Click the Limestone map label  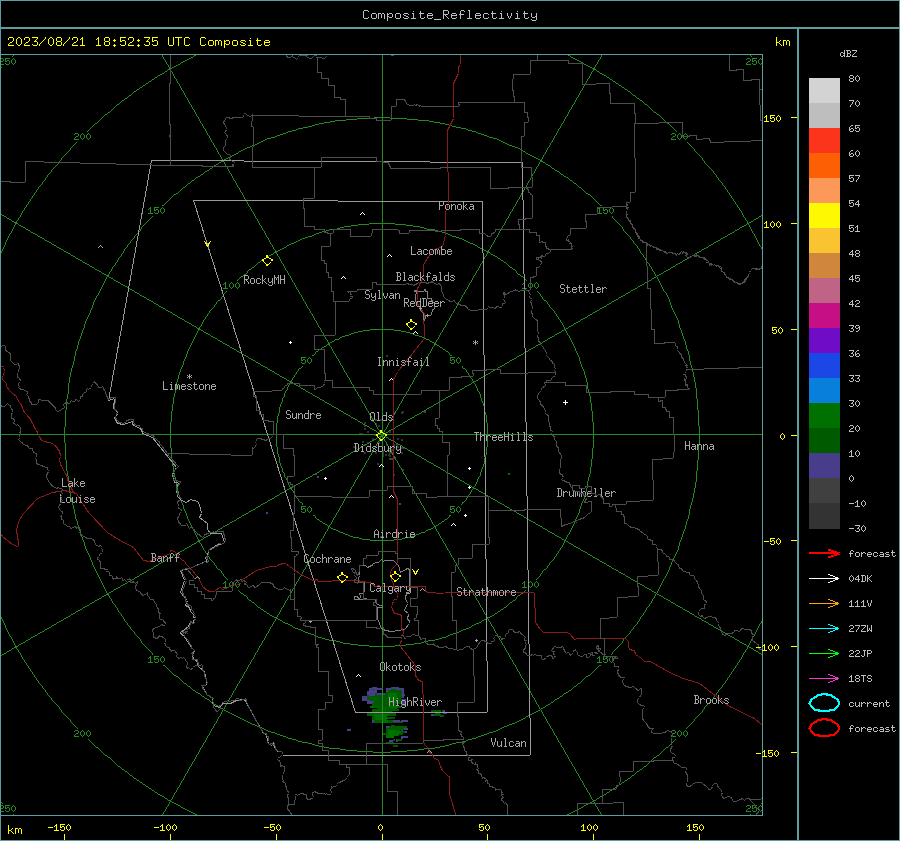[x=189, y=386]
